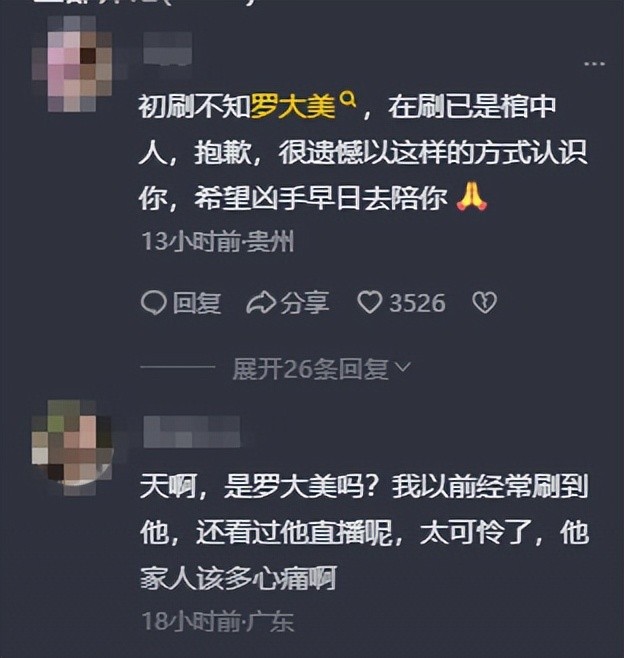Click the chevron next to 展开26条回复
The image size is (624, 658).
(403, 368)
